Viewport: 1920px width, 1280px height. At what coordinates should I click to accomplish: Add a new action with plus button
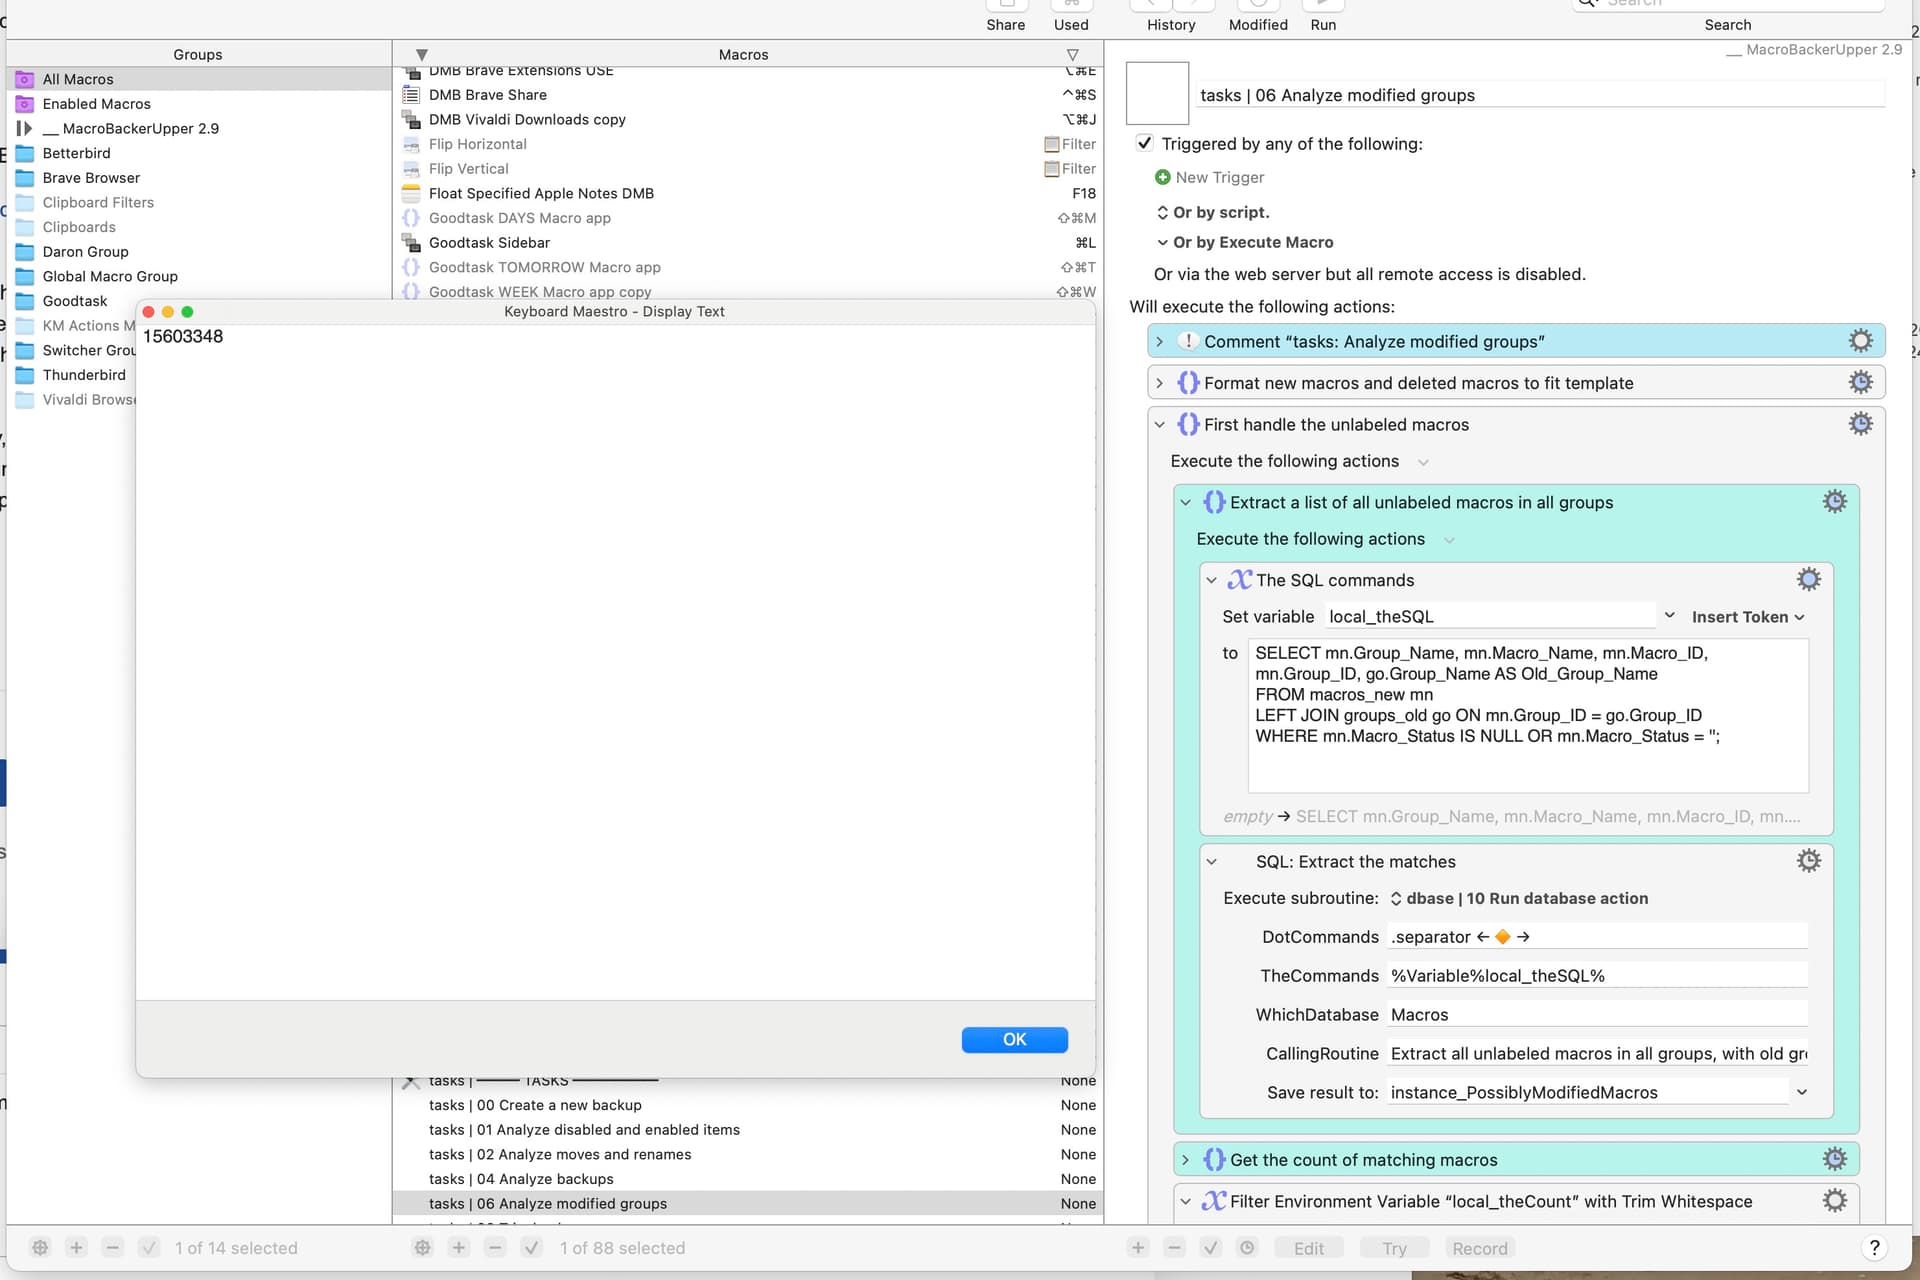pos(1138,1248)
